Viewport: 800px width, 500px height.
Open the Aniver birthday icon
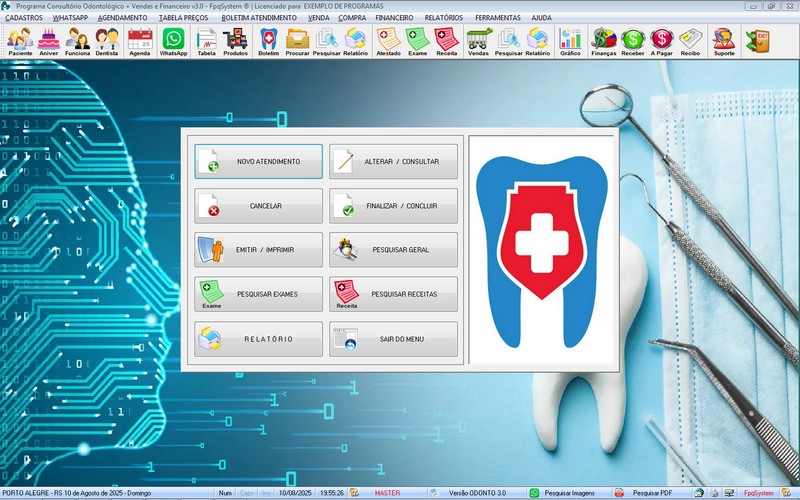pos(49,41)
